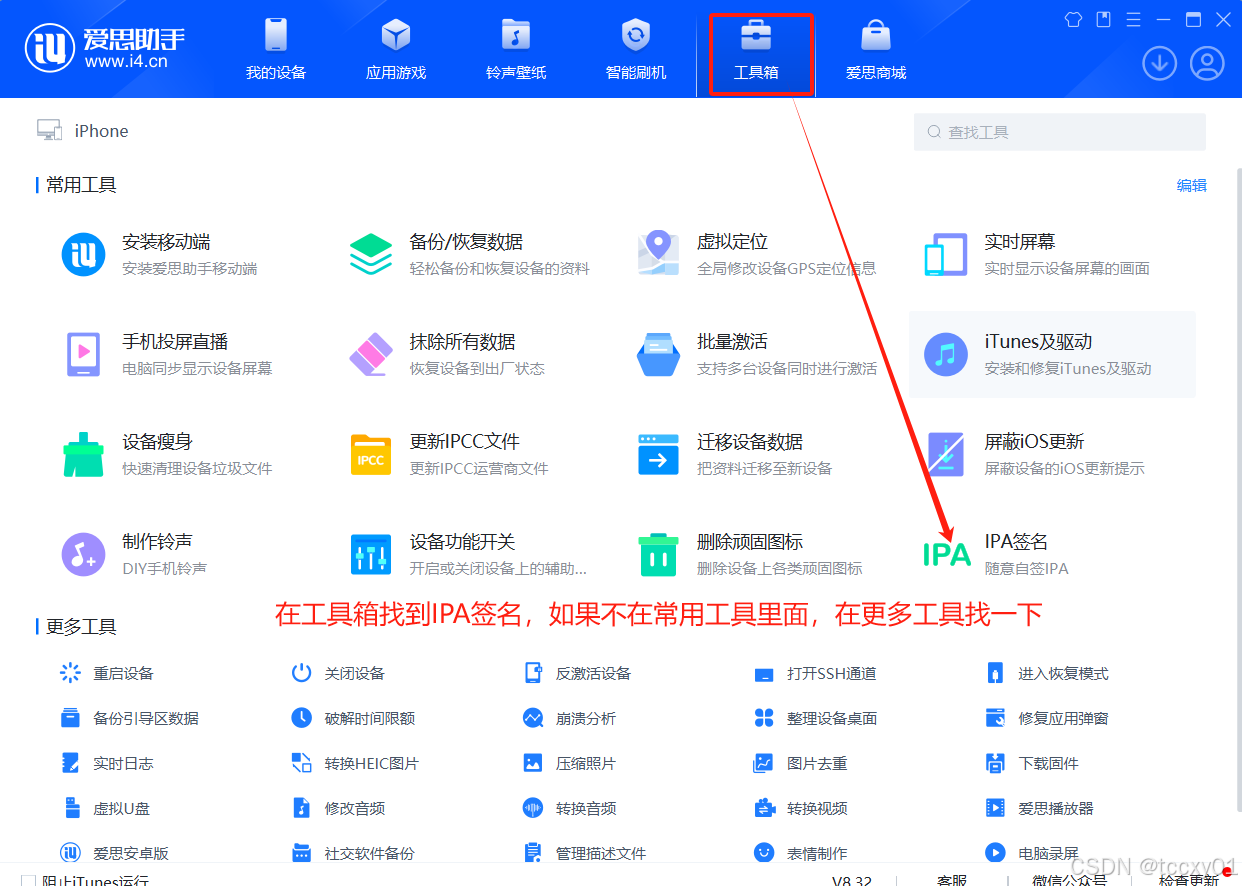Open 电脑录屏 tool
The height and width of the screenshot is (886, 1242).
(1033, 853)
